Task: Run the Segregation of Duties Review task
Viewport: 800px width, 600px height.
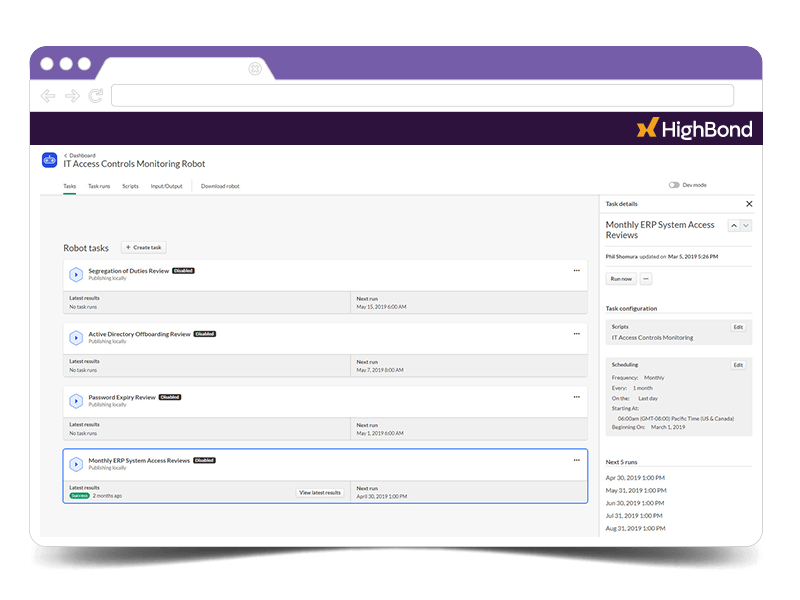Action: (76, 274)
